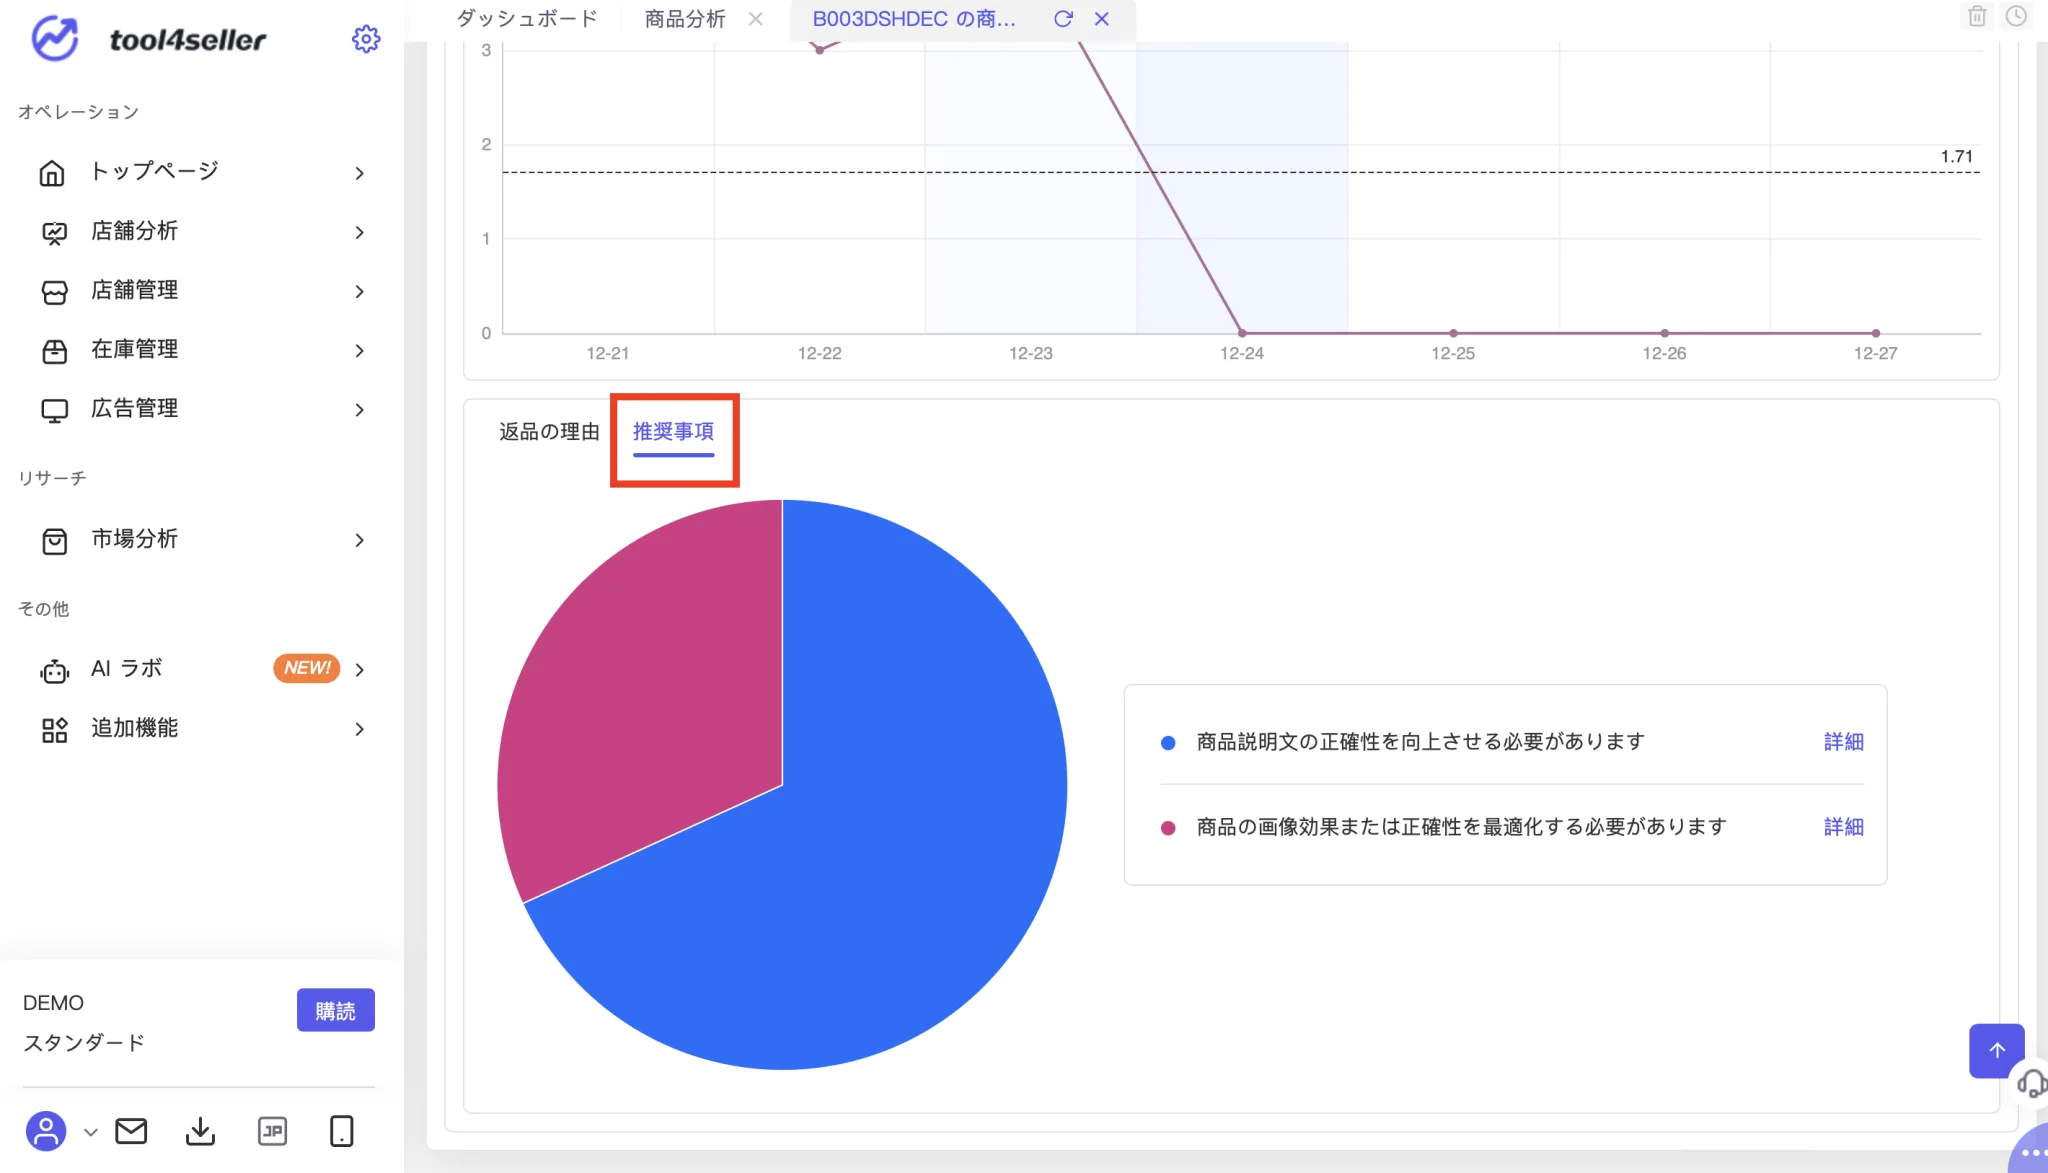The height and width of the screenshot is (1173, 2048).
Task: Click the 12-26 data point on chart
Action: click(1664, 333)
